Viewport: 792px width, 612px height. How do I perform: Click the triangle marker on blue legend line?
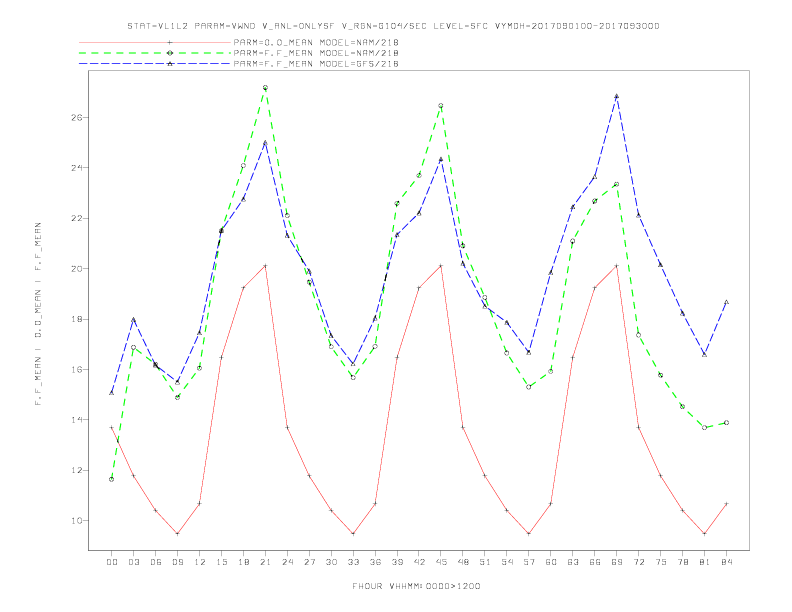[170, 64]
